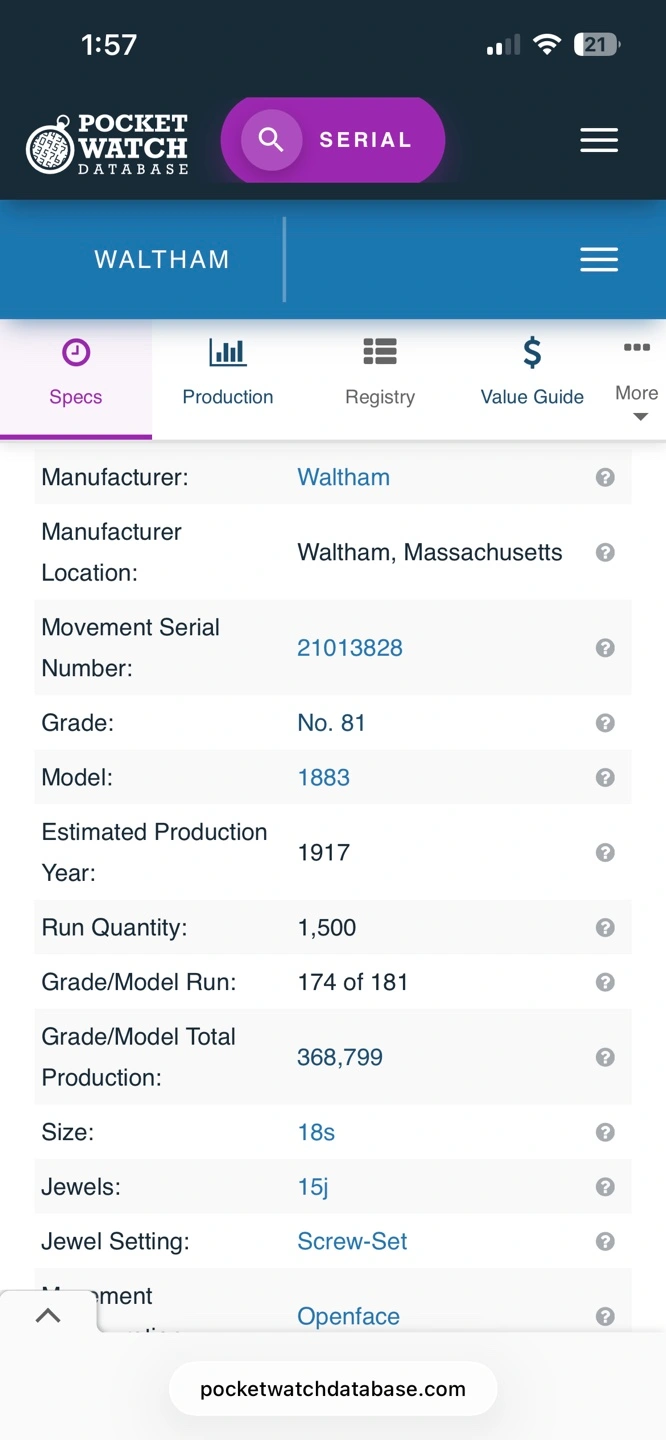Open the Waltham section hamburger menu
This screenshot has height=1440, width=666.
click(x=599, y=260)
